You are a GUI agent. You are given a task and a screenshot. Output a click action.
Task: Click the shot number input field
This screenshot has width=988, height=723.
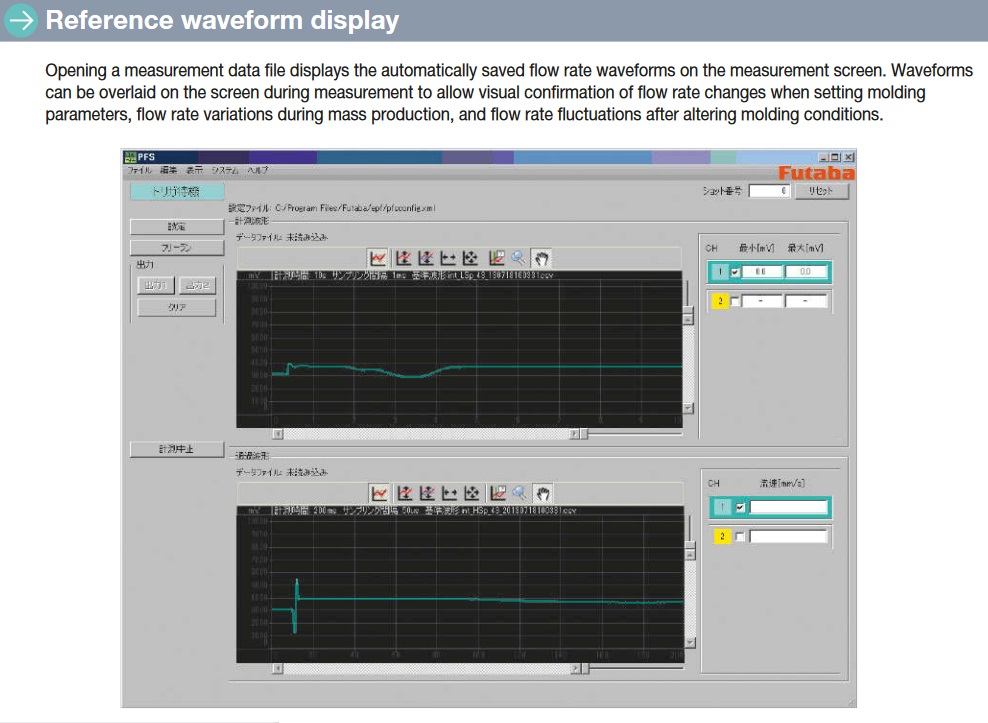[769, 191]
